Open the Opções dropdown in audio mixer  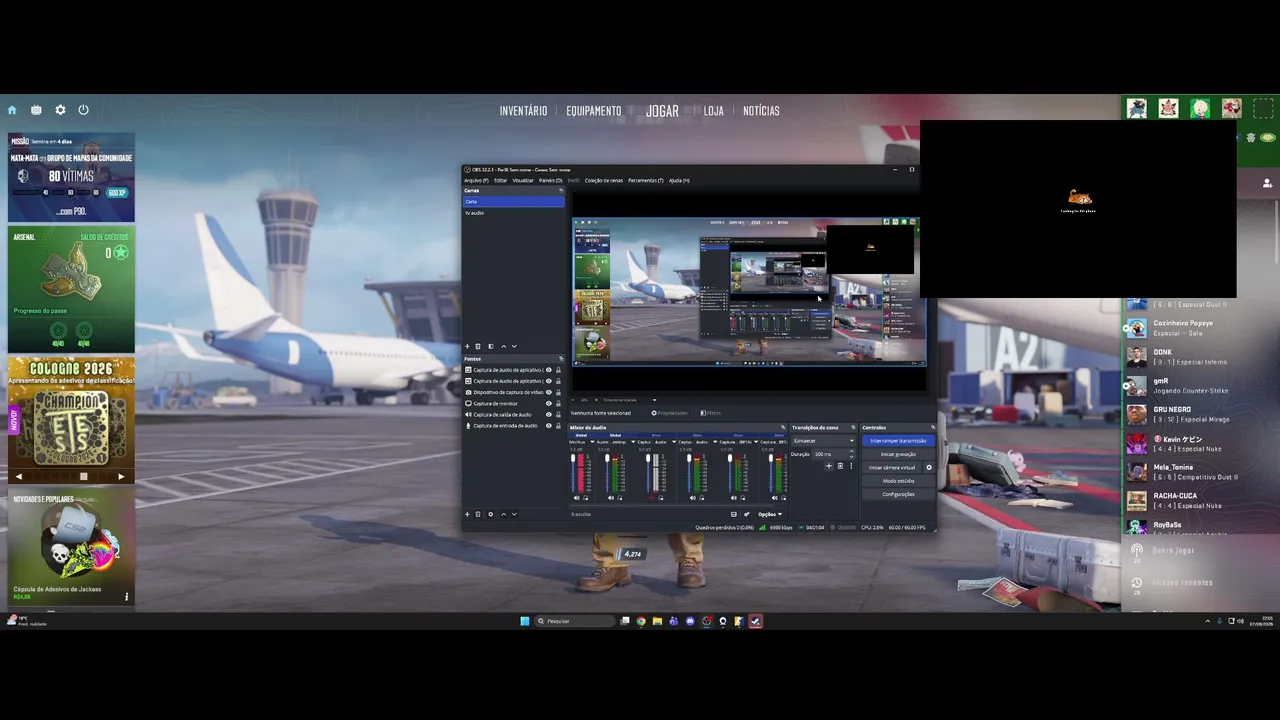pos(769,514)
